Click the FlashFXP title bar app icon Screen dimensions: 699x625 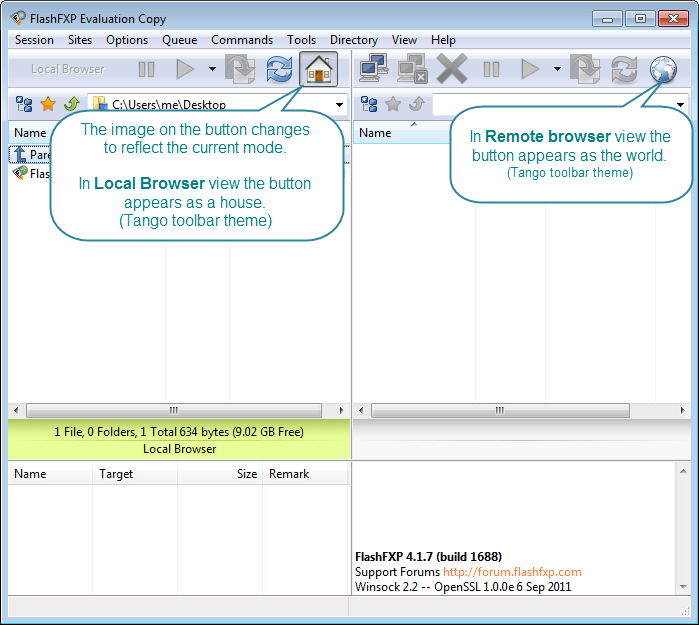(18, 18)
